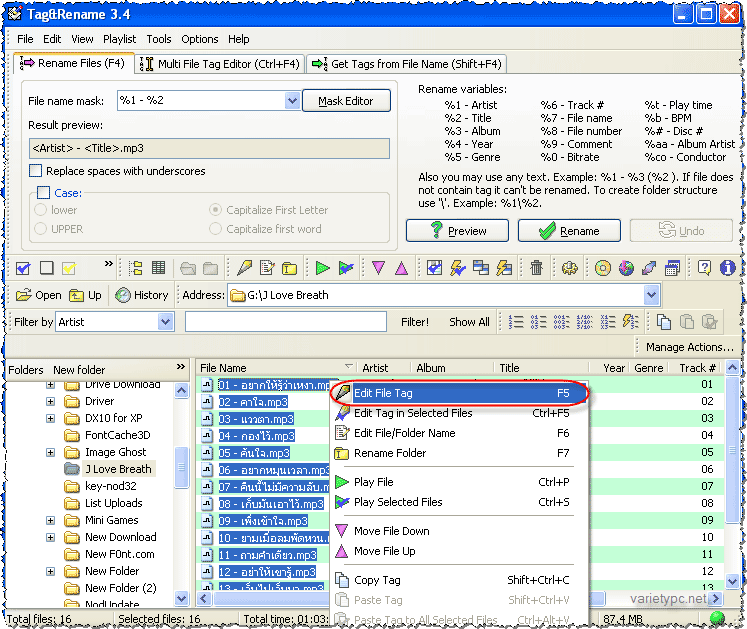Image resolution: width=747 pixels, height=629 pixels.
Task: Toggle the folder tree view toolbar icon
Action: click(136, 268)
